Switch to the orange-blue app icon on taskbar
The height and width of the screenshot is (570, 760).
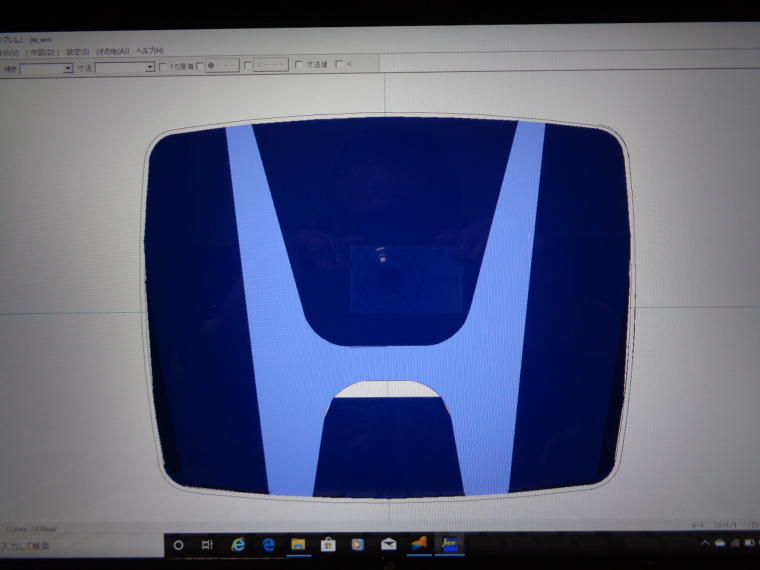click(x=419, y=544)
